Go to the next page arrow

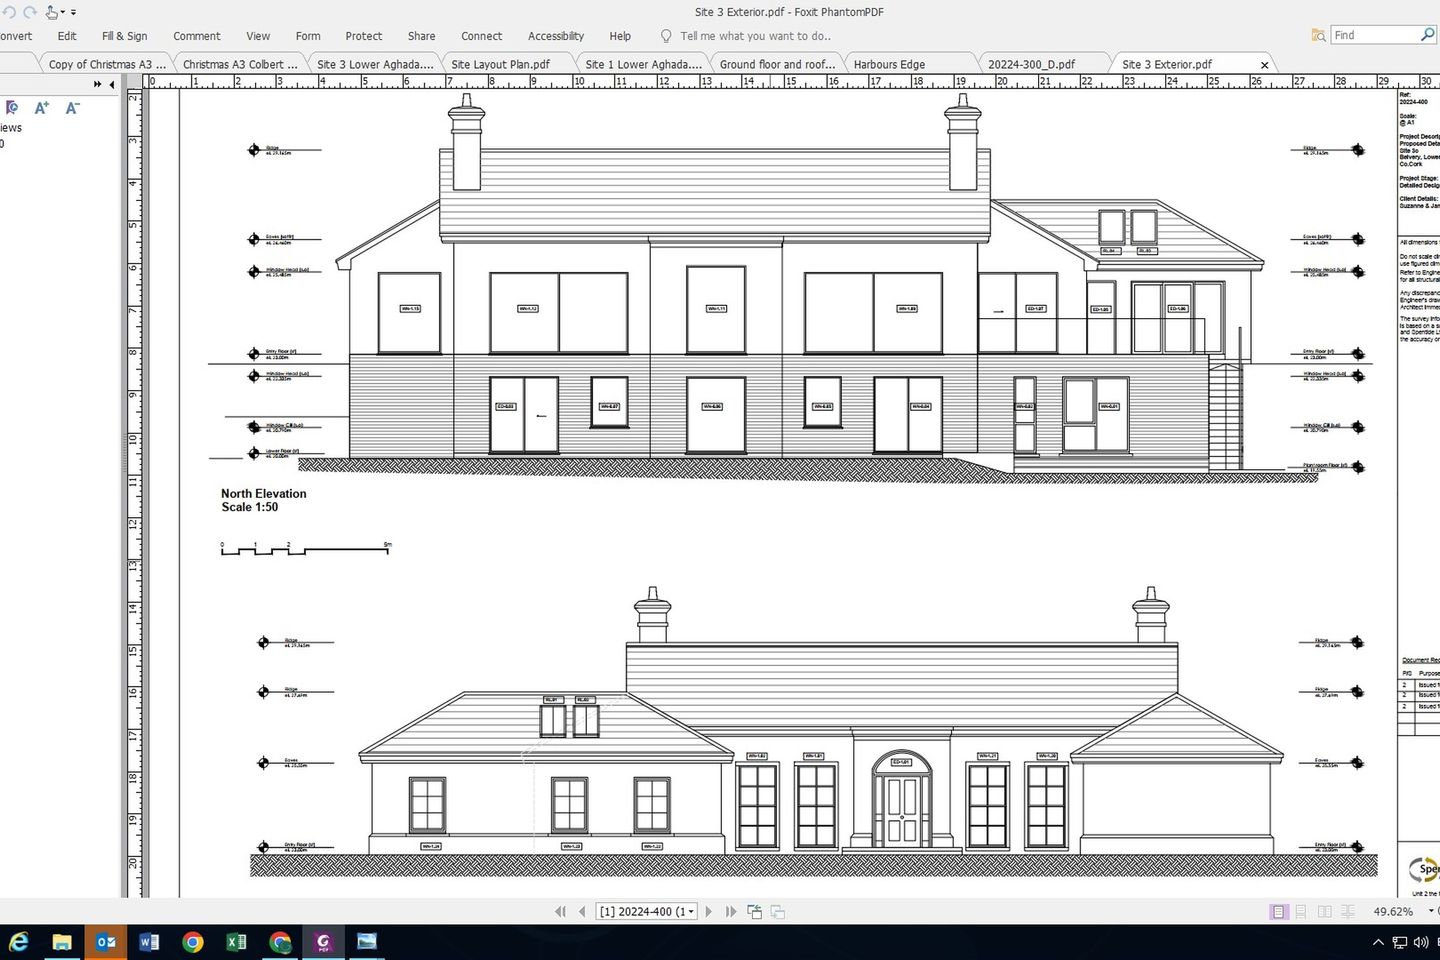point(709,911)
